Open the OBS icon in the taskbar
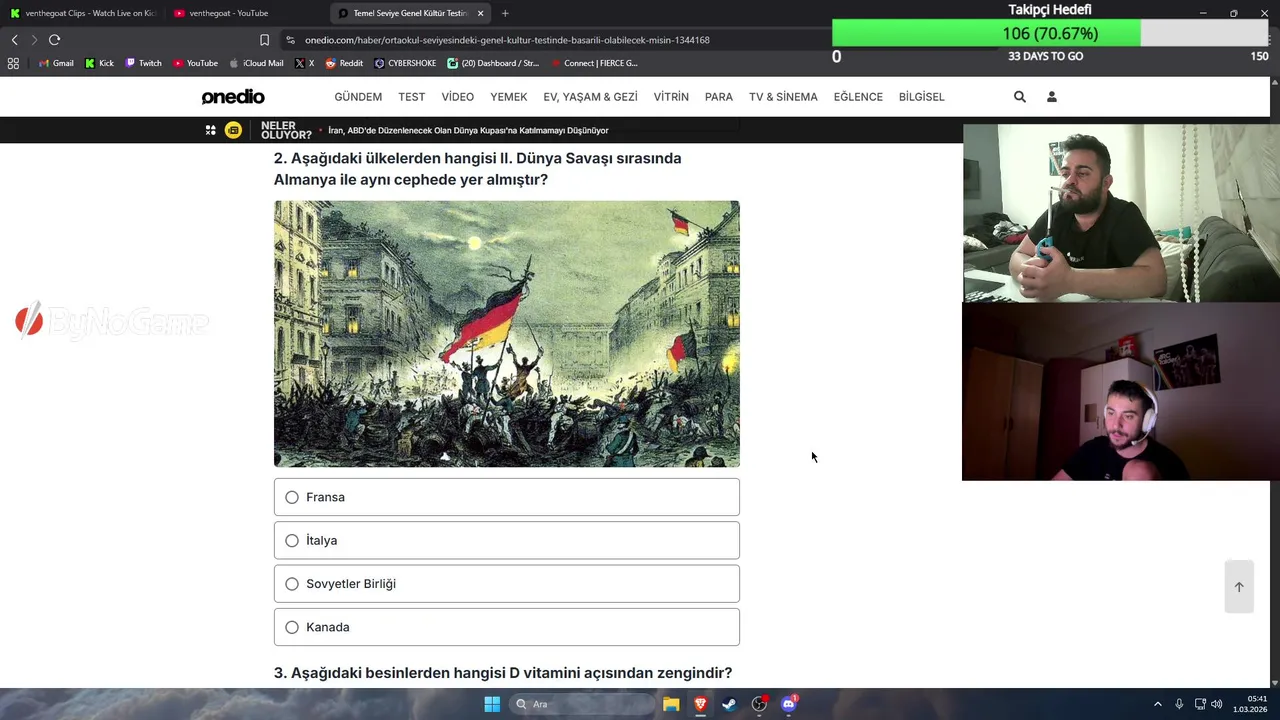1280x720 pixels. click(x=759, y=704)
